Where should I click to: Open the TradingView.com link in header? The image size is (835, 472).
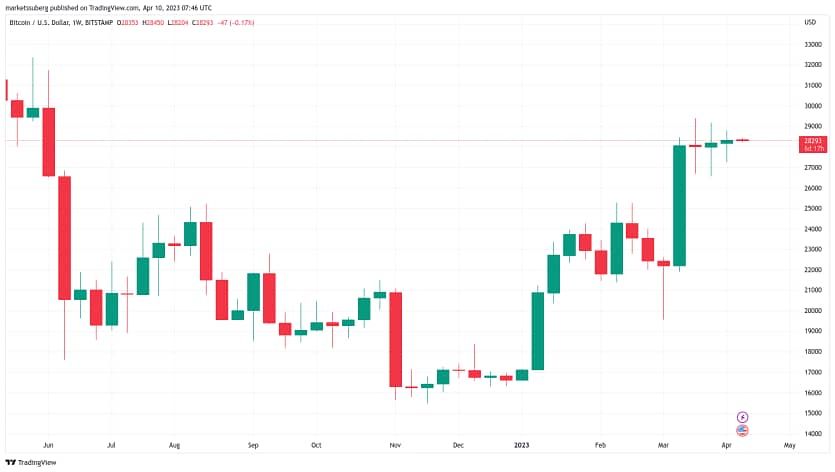[x=116, y=8]
